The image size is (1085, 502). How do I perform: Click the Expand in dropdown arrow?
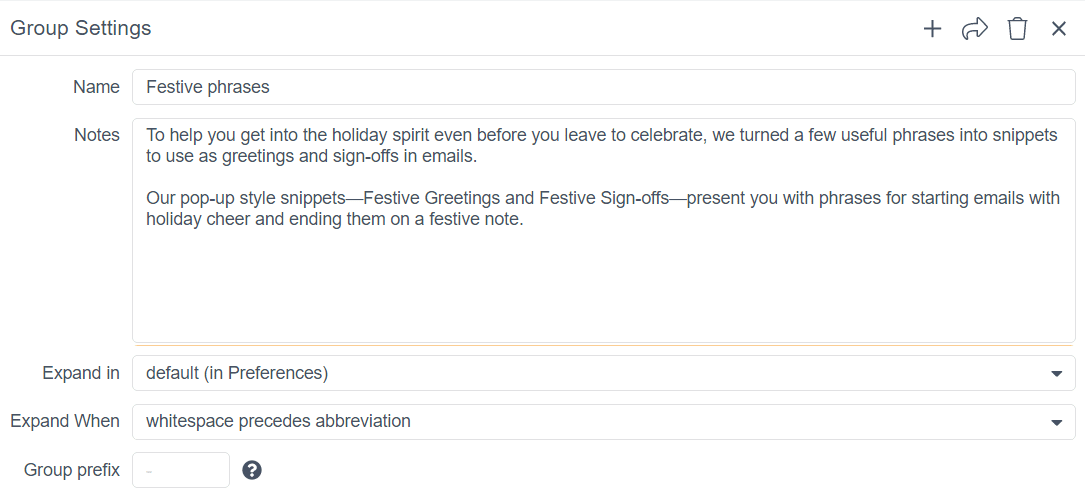tap(1056, 374)
